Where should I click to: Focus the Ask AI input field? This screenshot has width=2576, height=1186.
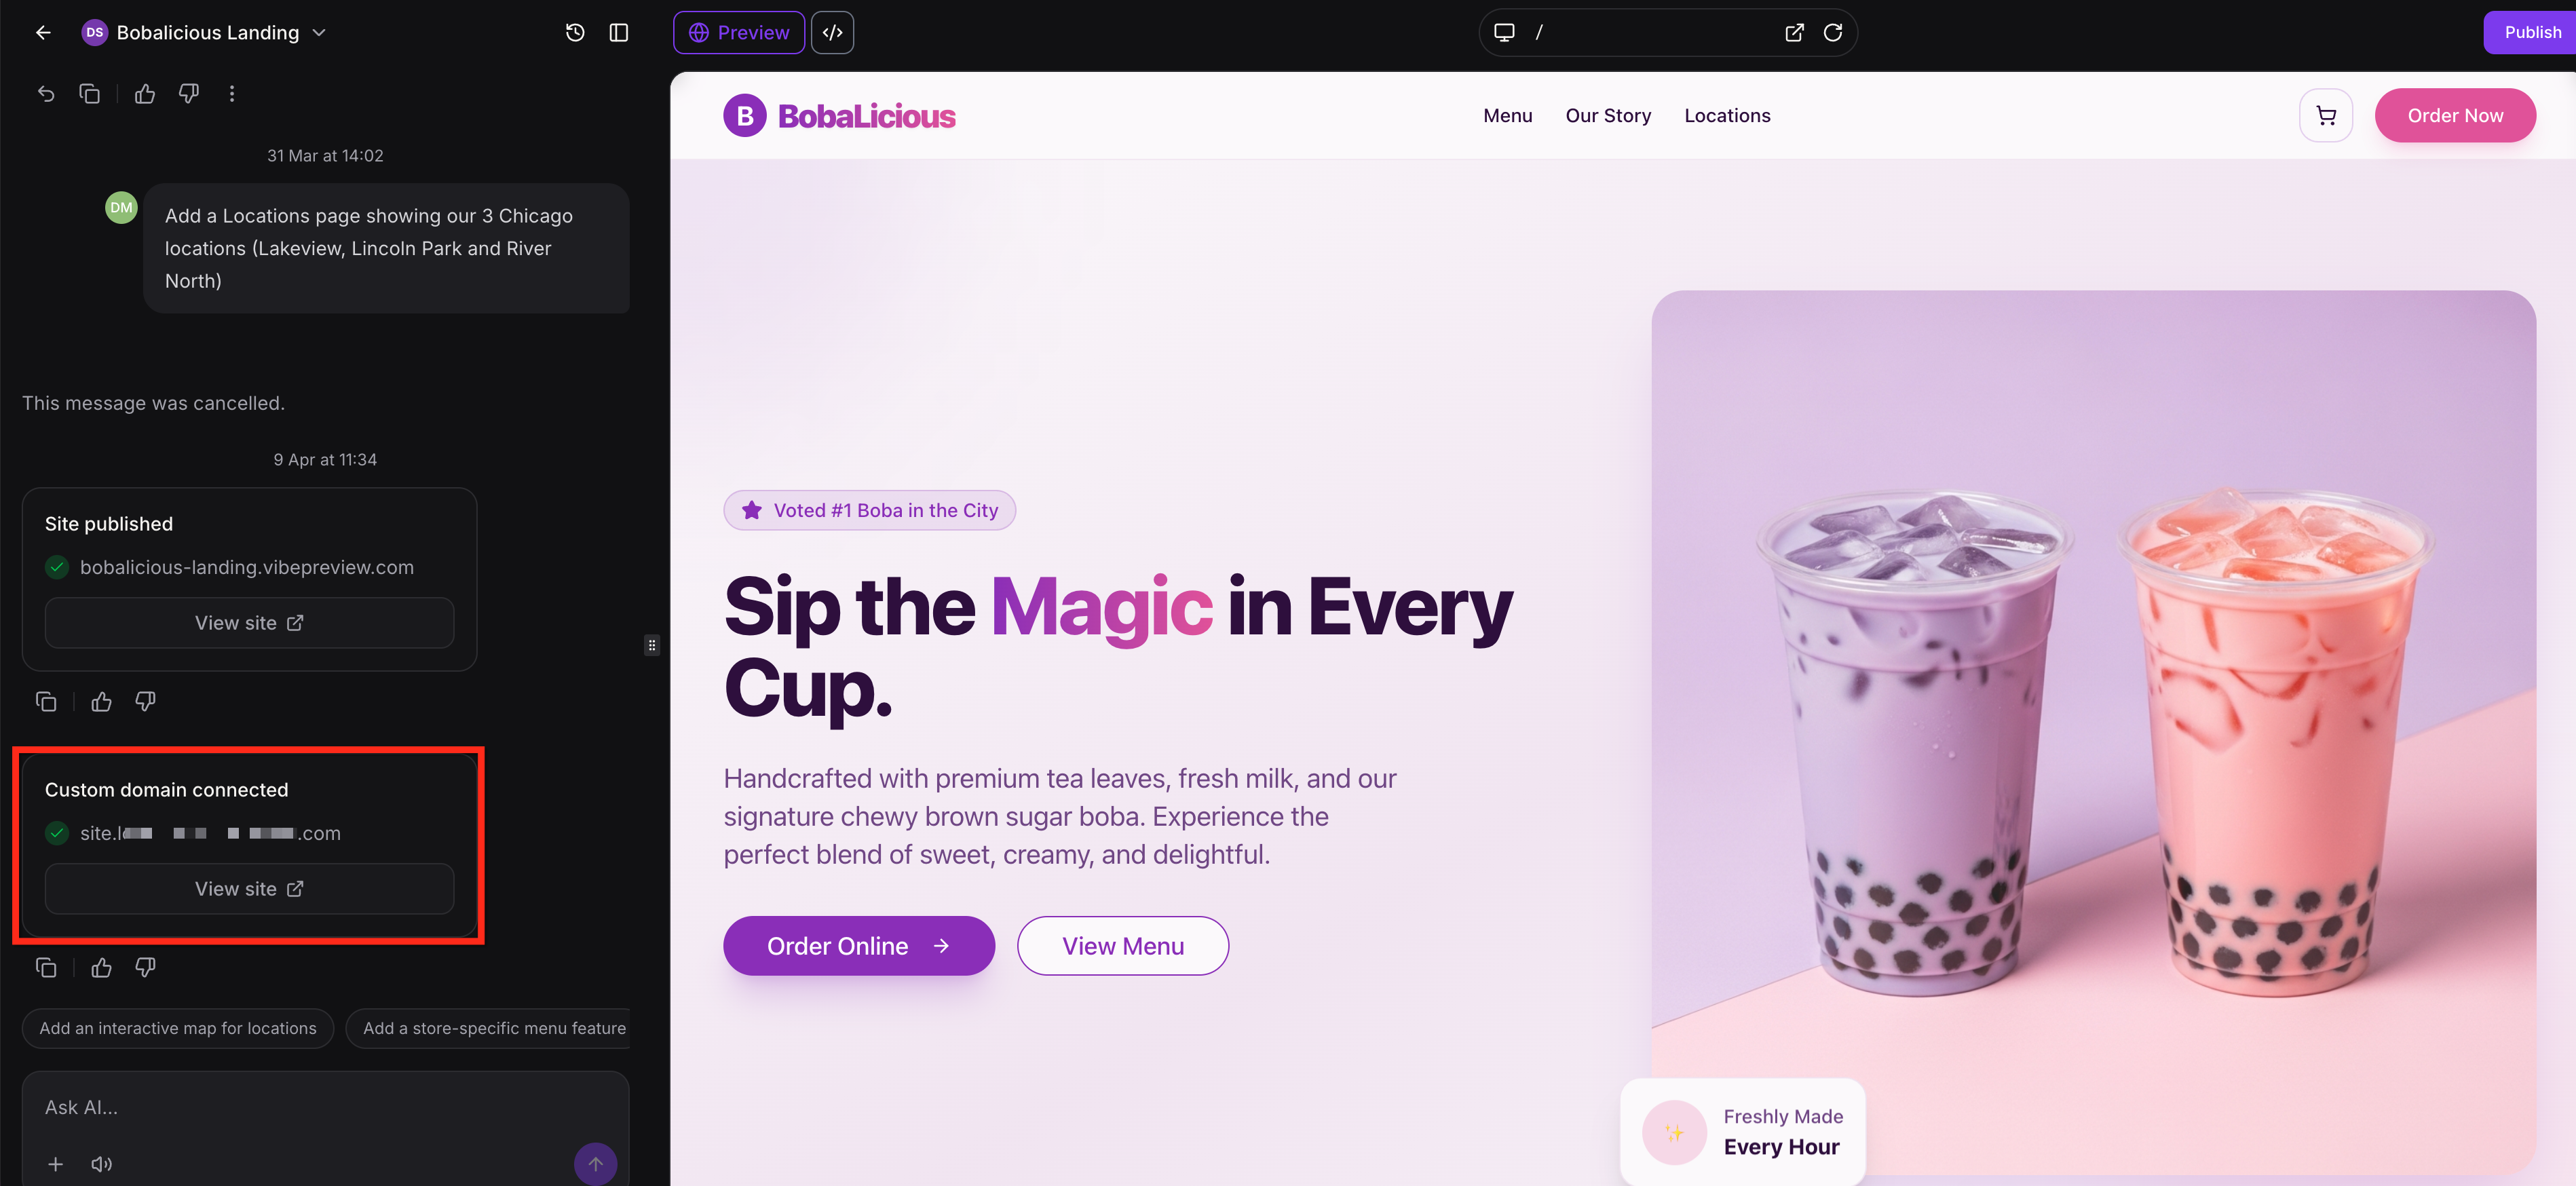325,1108
